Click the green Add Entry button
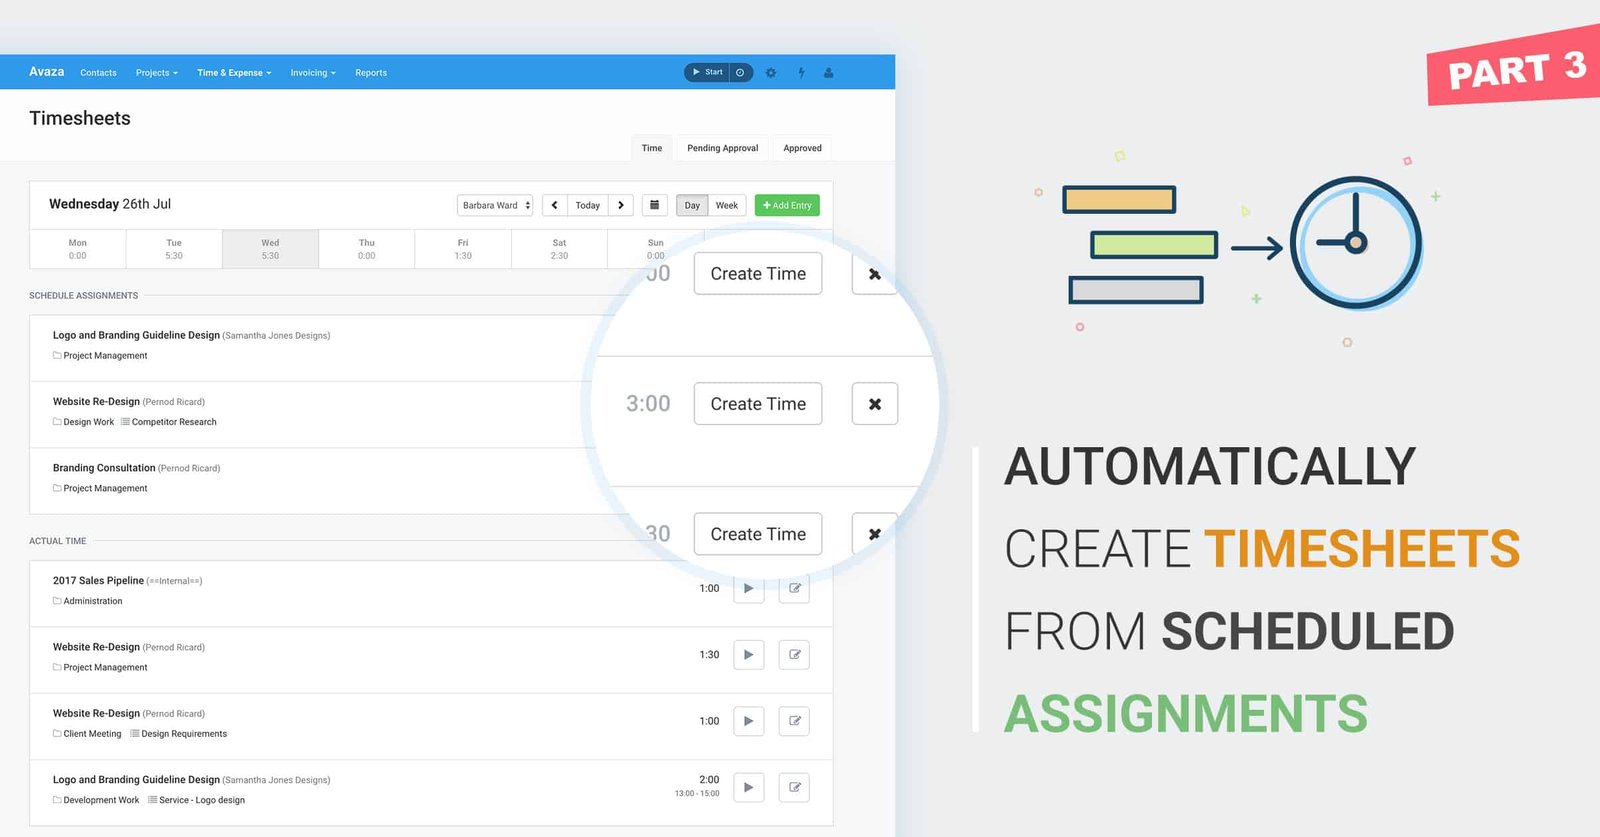1600x837 pixels. coord(787,205)
